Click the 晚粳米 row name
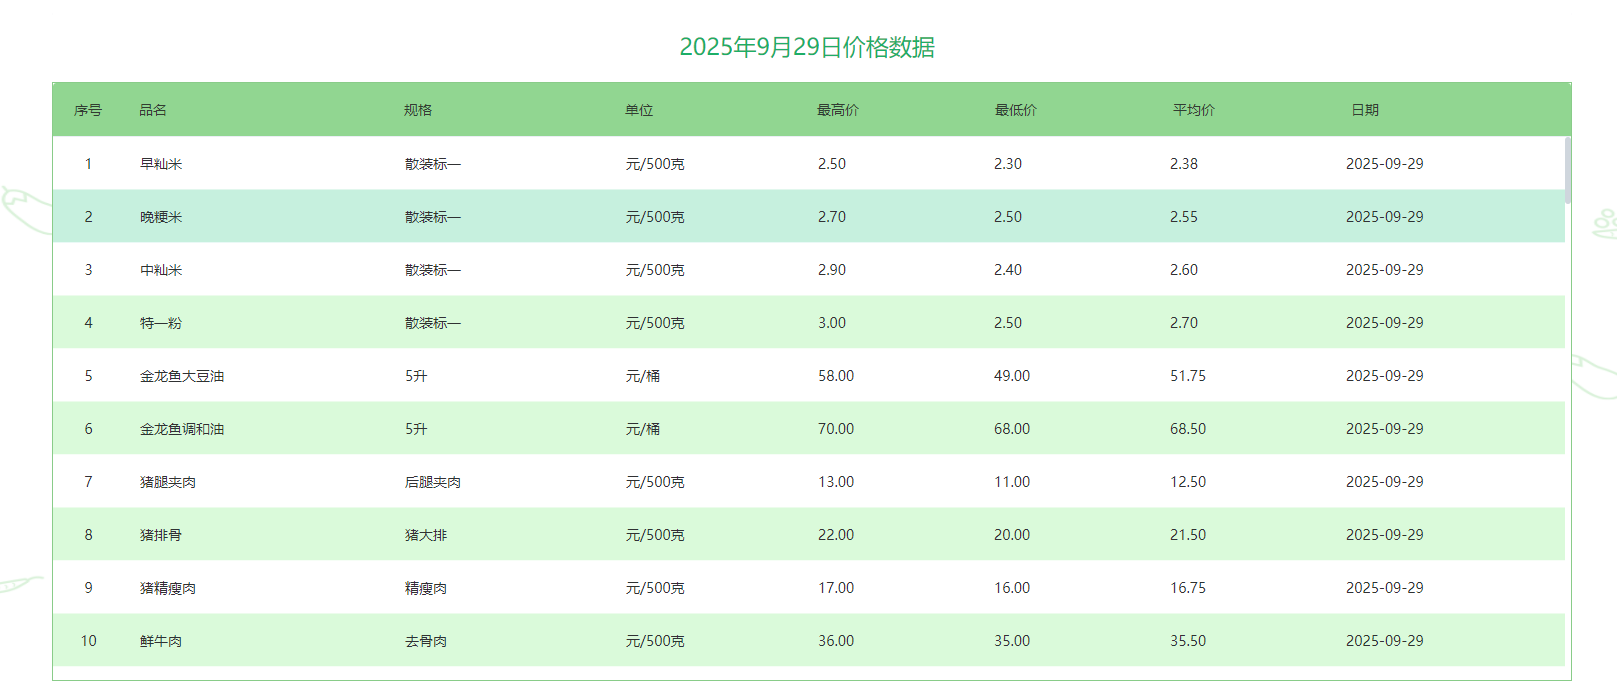Image resolution: width=1617 pixels, height=690 pixels. (x=161, y=217)
